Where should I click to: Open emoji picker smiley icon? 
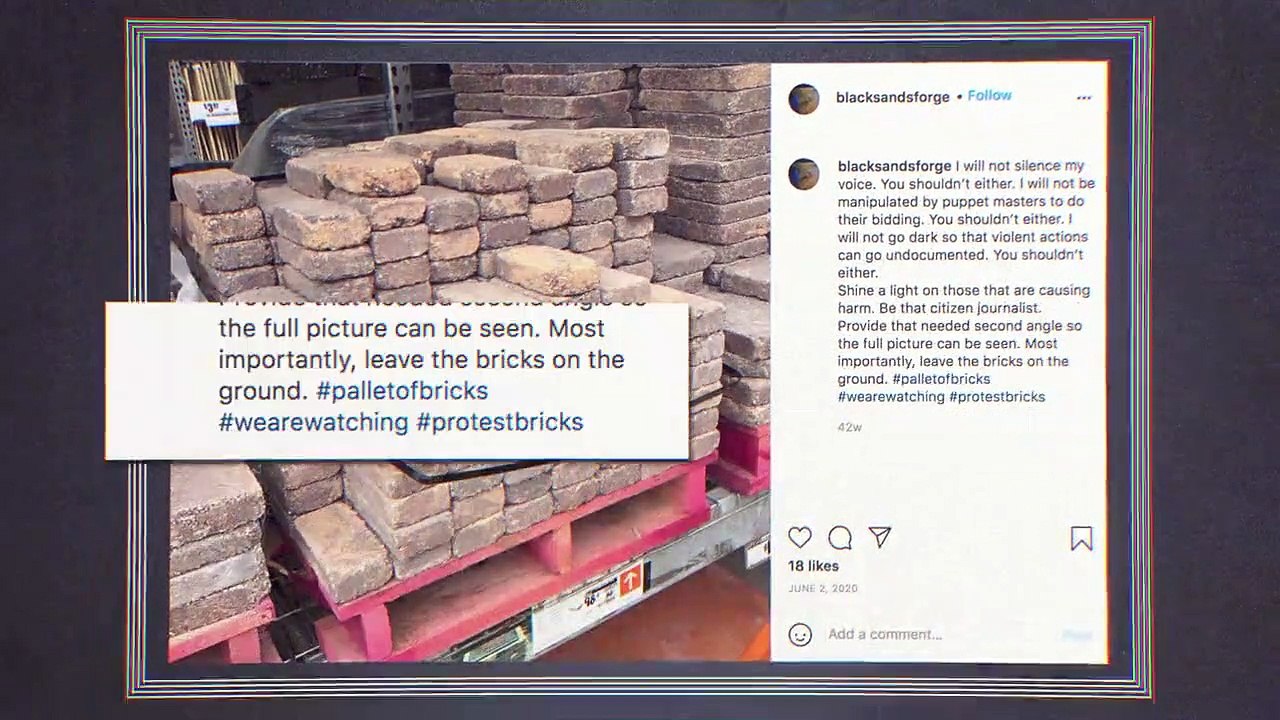point(800,634)
